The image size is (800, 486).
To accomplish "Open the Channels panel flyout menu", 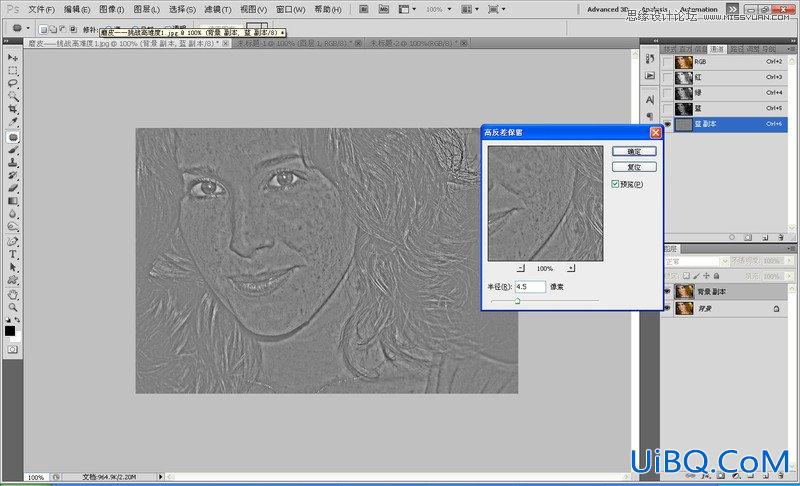I will tap(790, 49).
